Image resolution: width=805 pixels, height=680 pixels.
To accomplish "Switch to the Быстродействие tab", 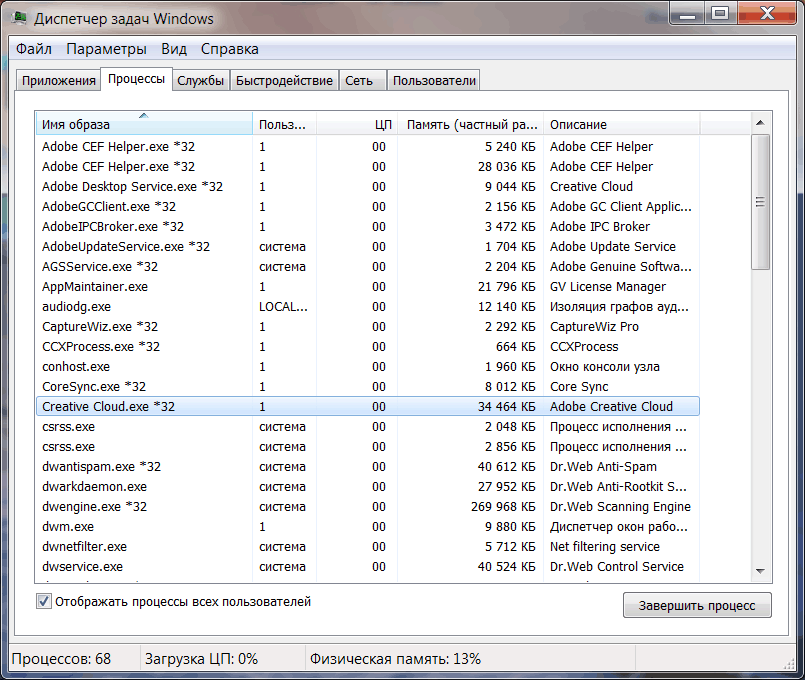I will (284, 81).
